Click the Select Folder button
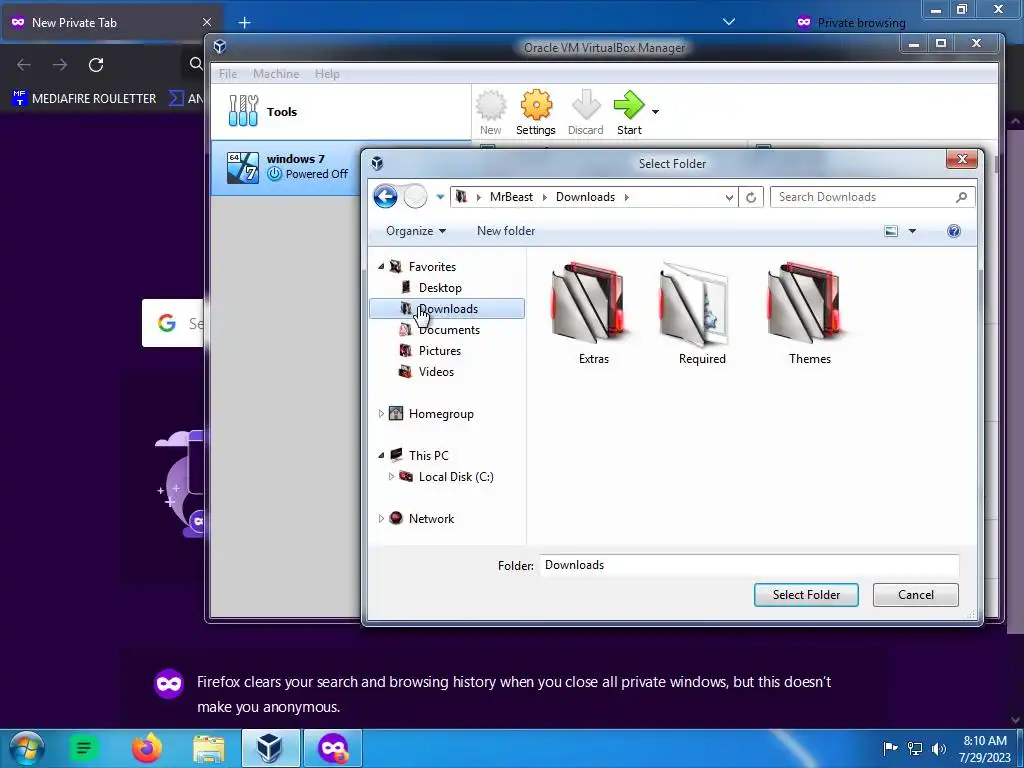Viewport: 1024px width, 768px height. point(806,595)
